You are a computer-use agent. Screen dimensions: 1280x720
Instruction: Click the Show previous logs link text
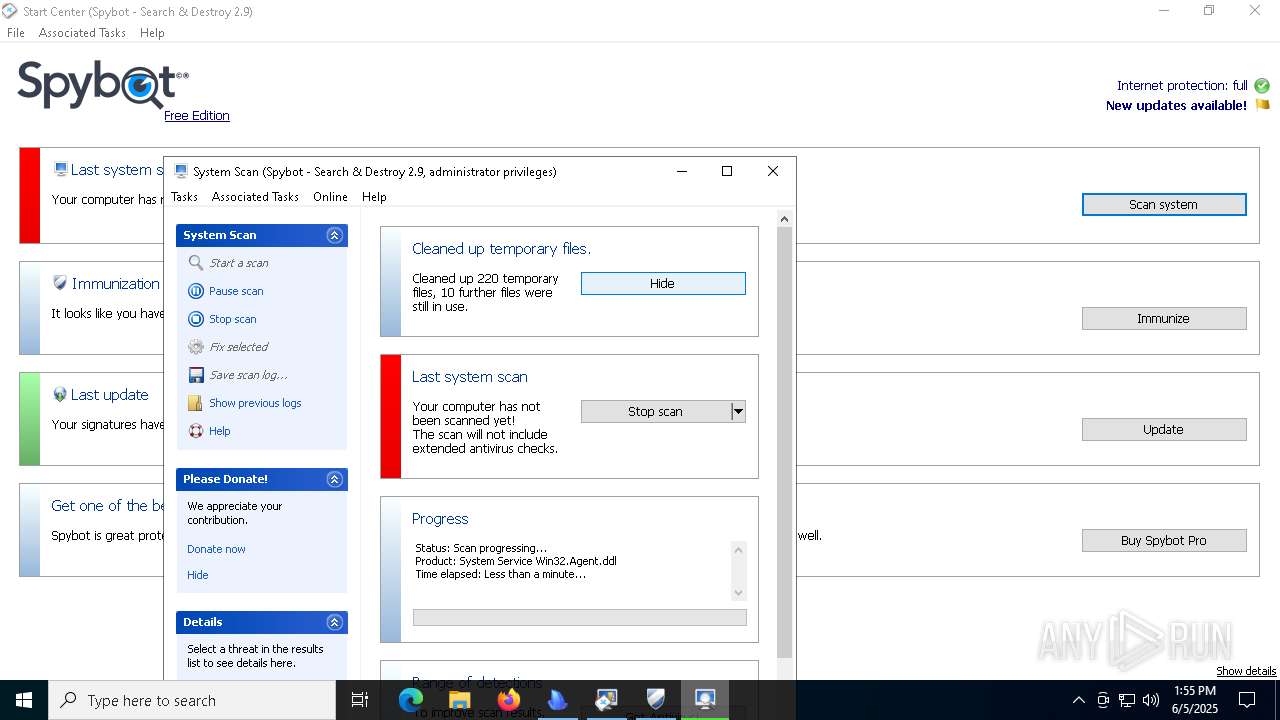(255, 403)
